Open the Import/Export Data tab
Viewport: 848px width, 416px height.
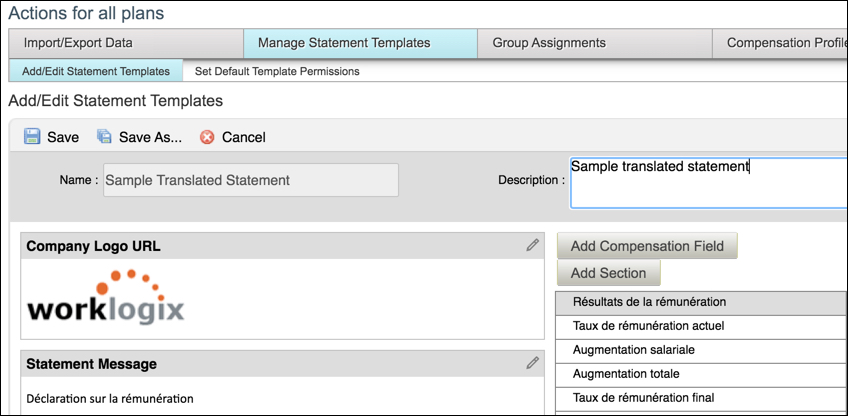(x=125, y=43)
